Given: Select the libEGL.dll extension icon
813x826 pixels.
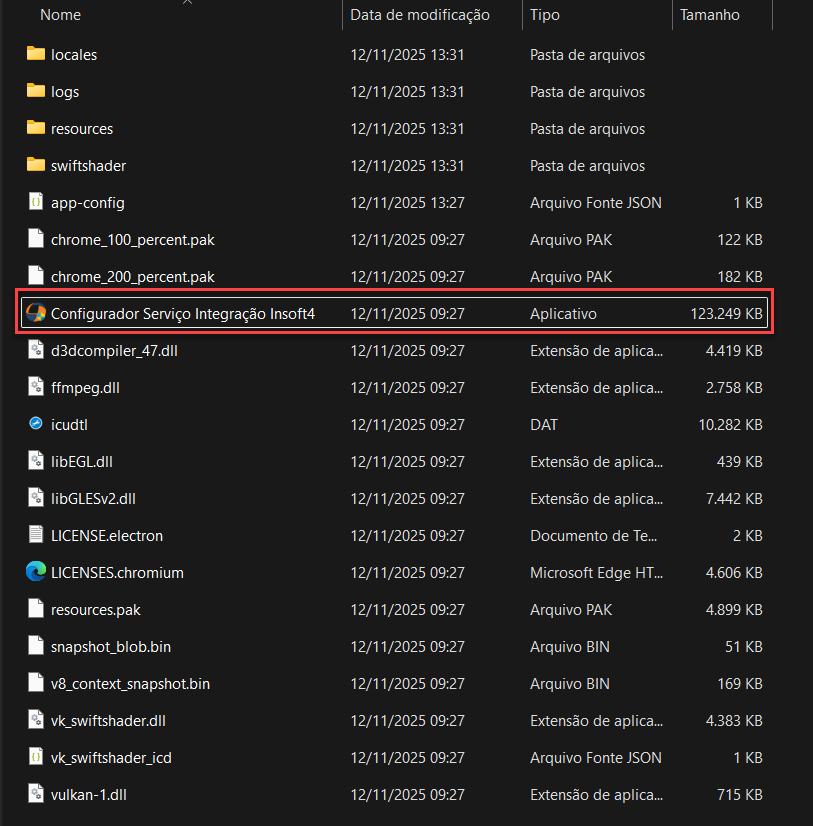Looking at the screenshot, I should point(34,461).
